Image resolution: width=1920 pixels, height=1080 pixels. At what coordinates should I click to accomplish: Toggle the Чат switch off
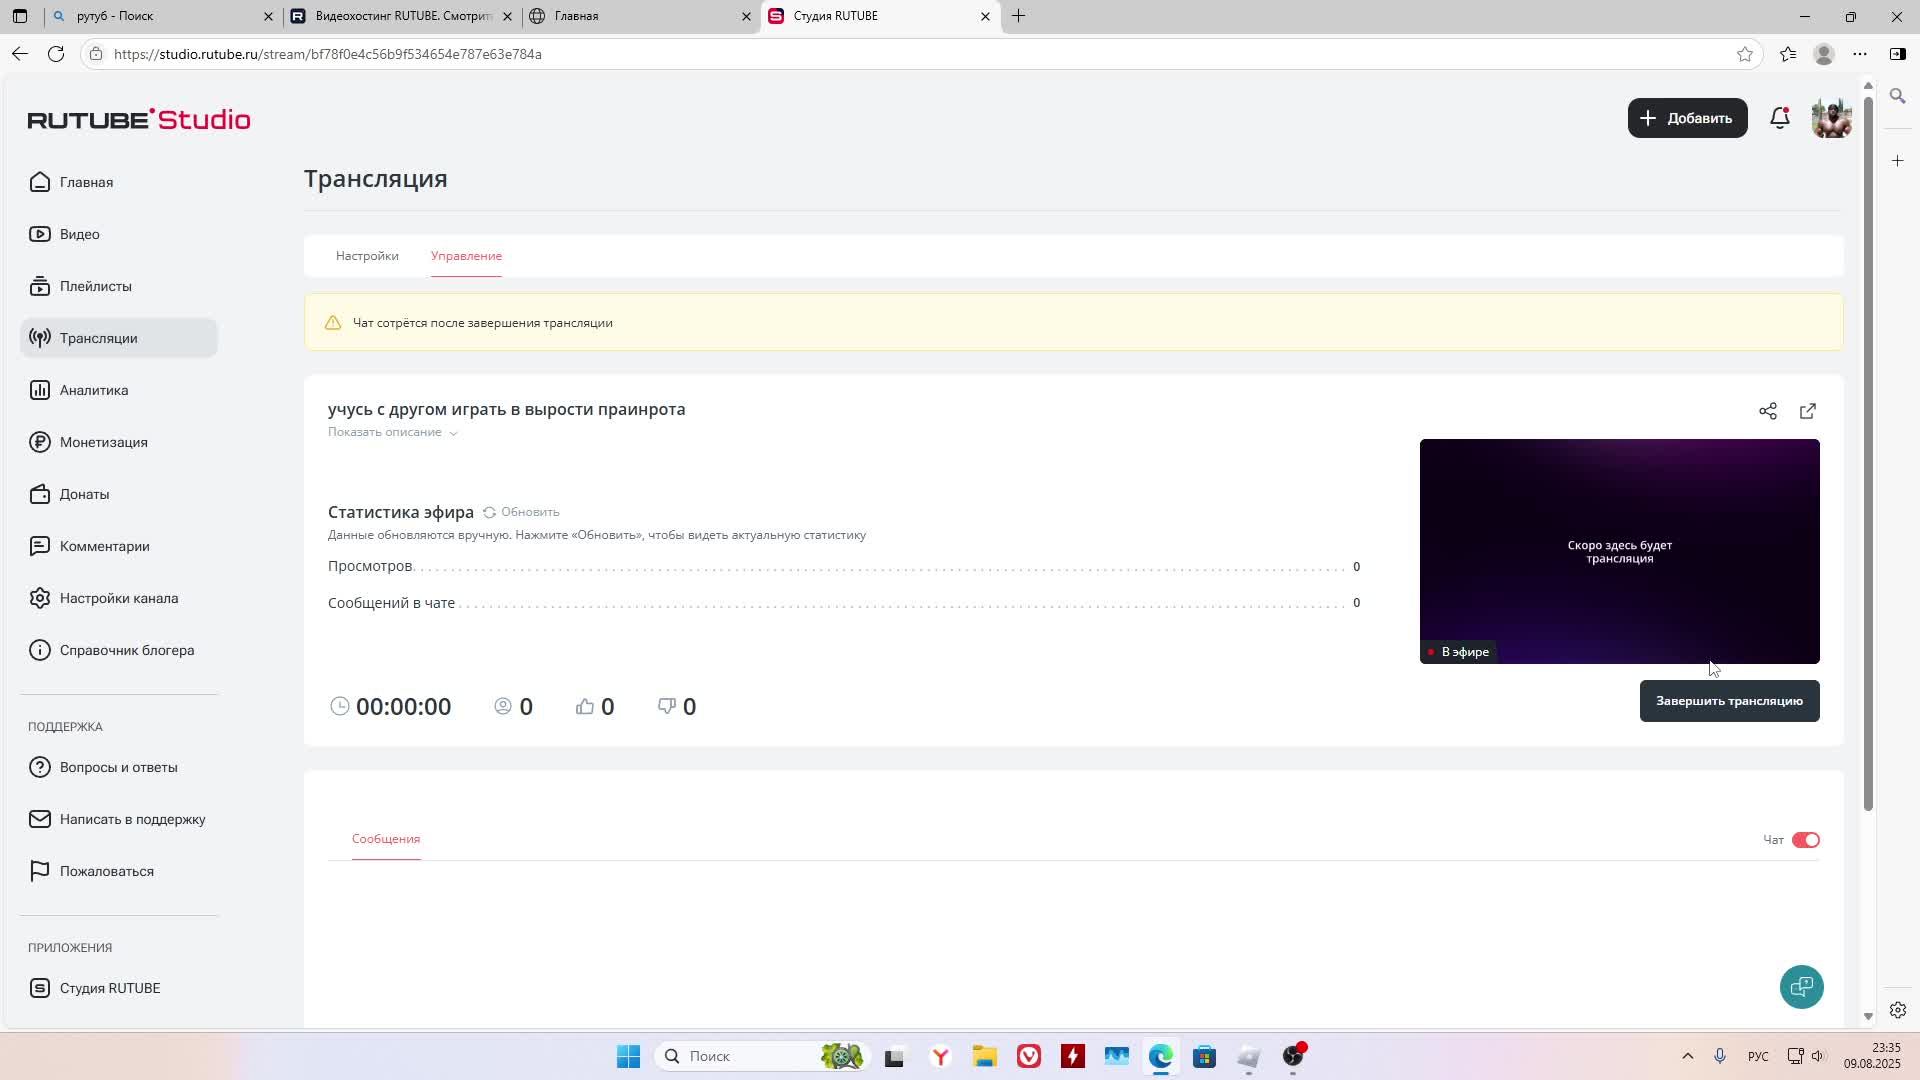pos(1805,840)
